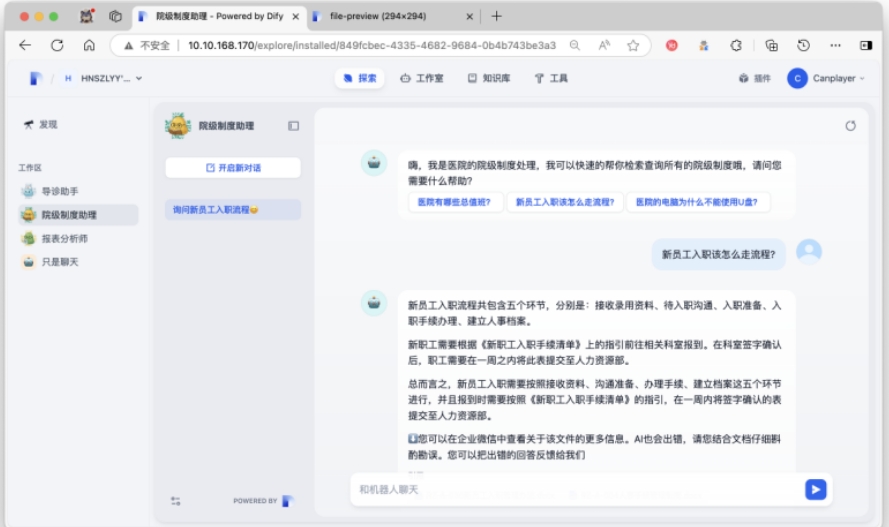Image resolution: width=889 pixels, height=527 pixels.
Task: Open browser history clock icon
Action: [803, 45]
